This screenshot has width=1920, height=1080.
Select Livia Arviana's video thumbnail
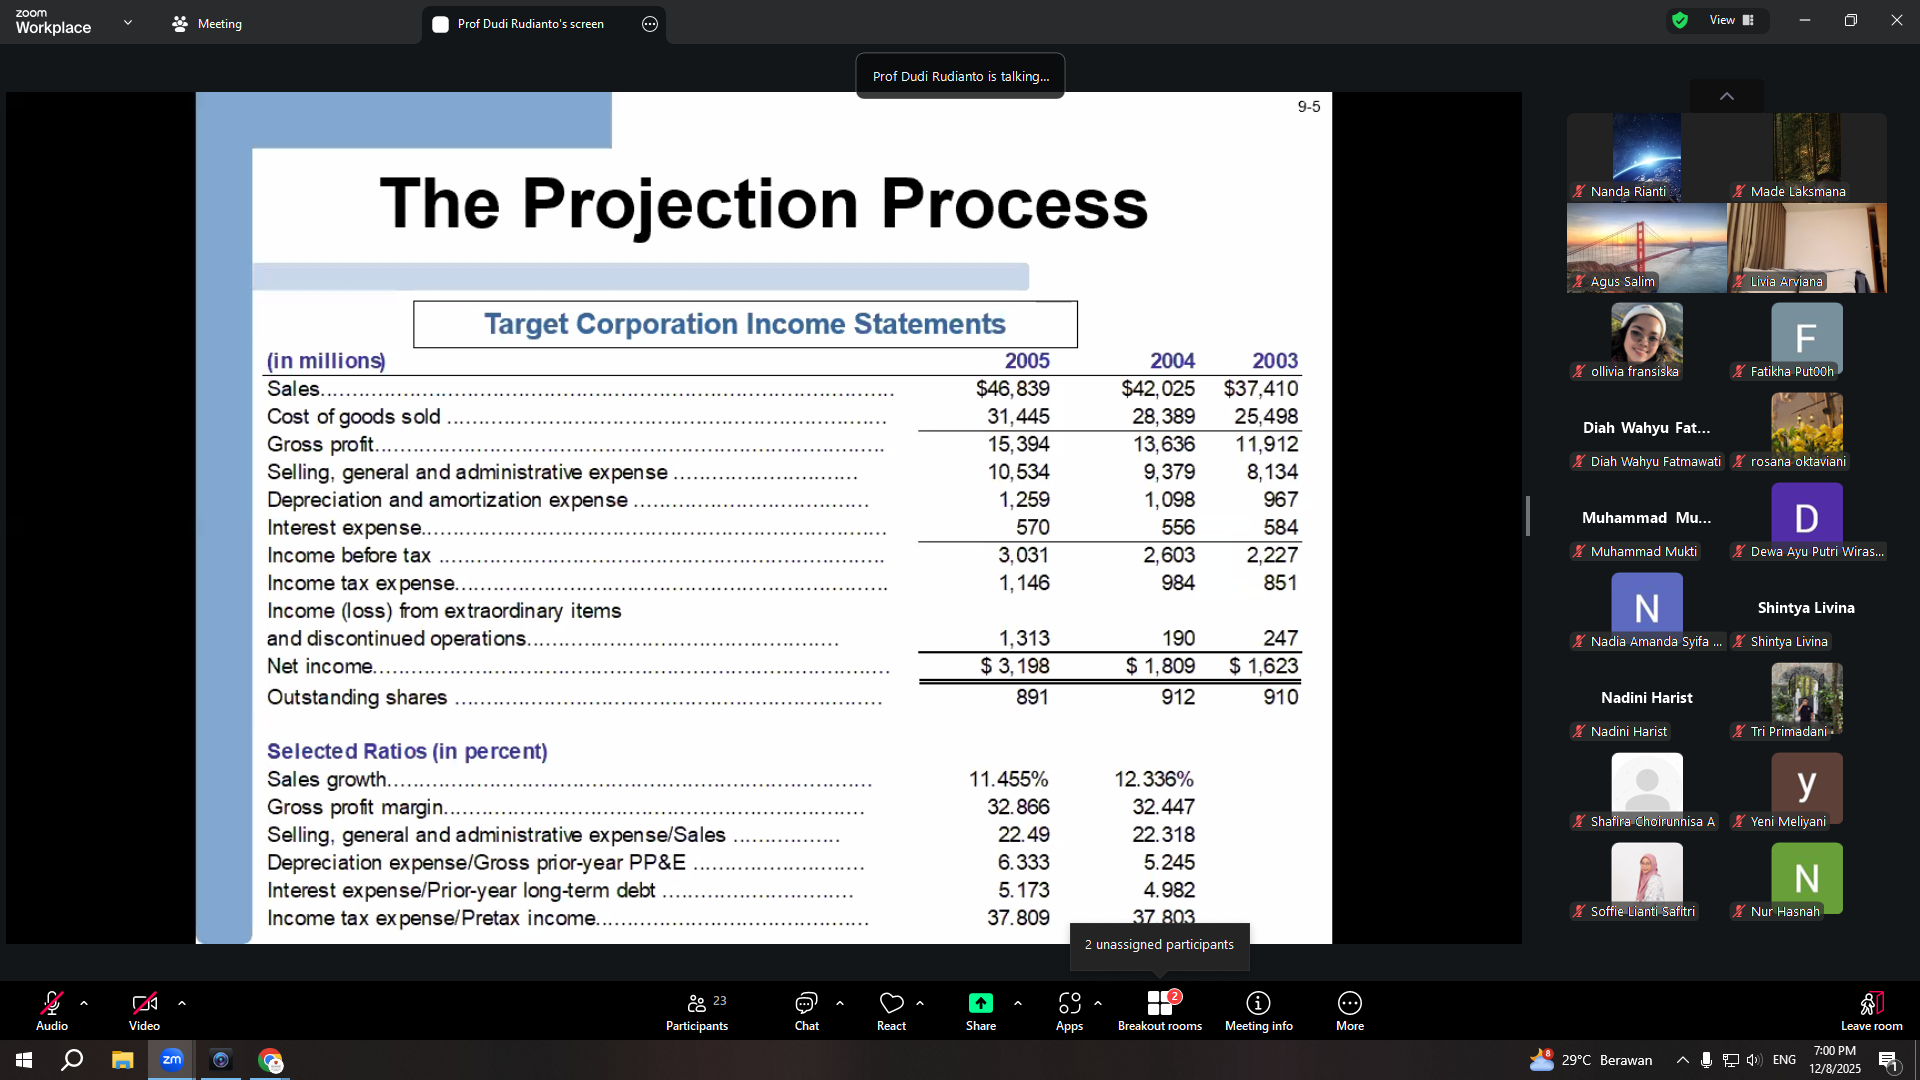pos(1807,248)
